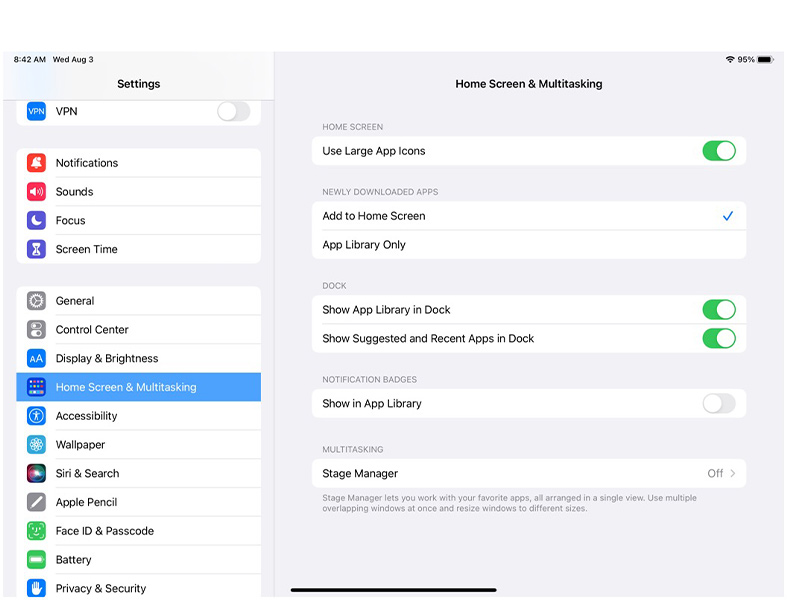Select Home Screen & Multitasking row
The image size is (800, 600).
click(139, 387)
